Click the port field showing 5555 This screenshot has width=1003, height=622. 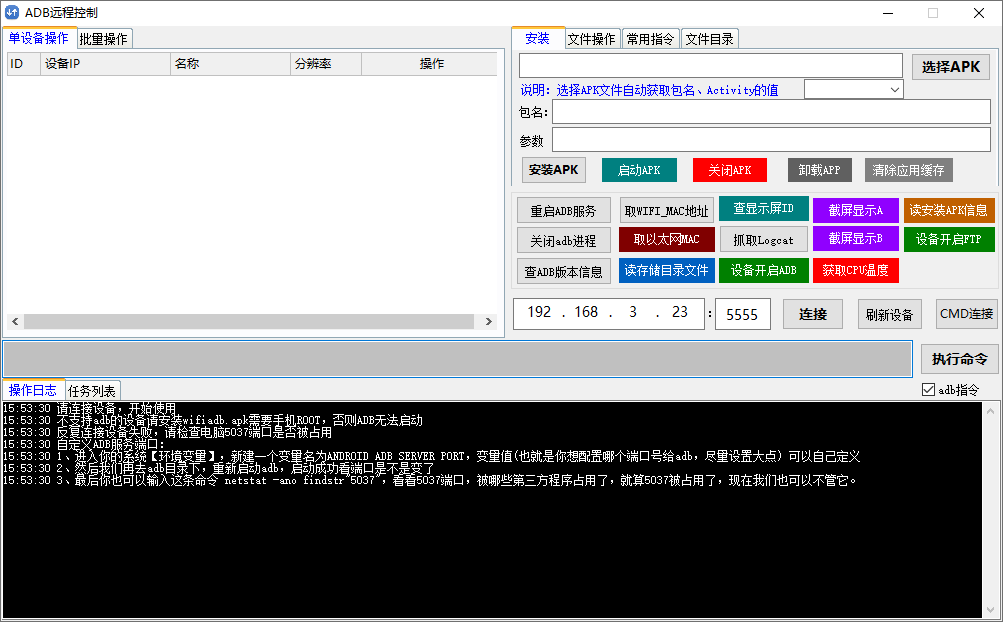point(742,314)
